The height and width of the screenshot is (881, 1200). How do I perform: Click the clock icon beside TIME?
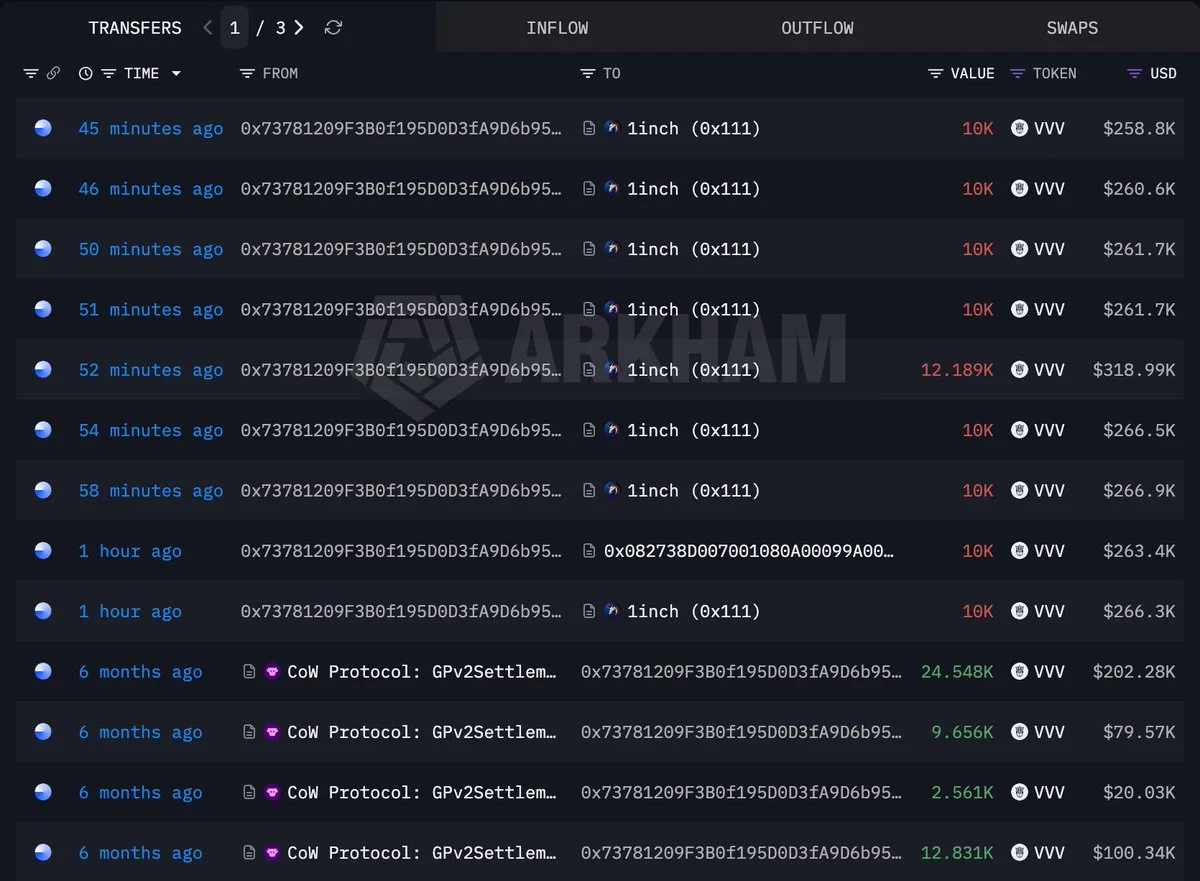point(86,73)
